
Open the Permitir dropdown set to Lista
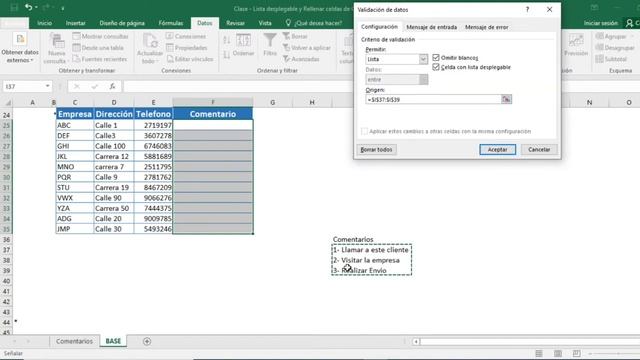(423, 59)
